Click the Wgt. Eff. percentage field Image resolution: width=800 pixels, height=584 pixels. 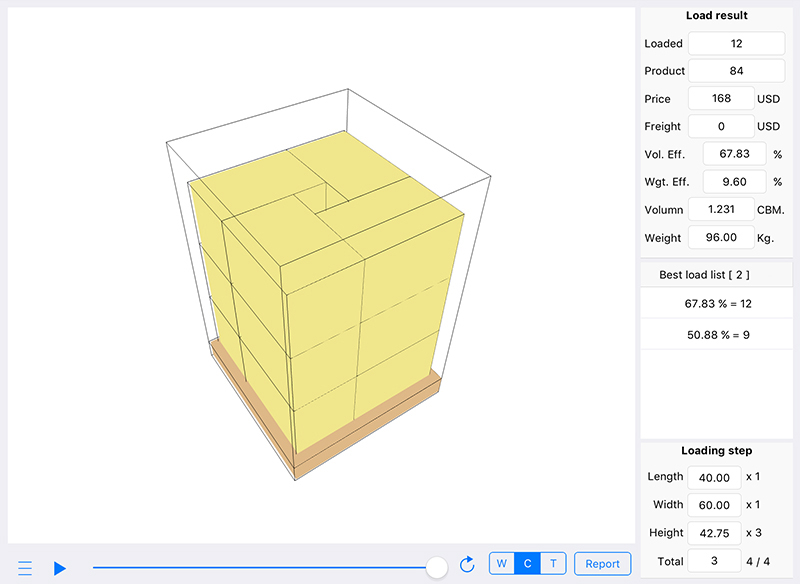[735, 182]
